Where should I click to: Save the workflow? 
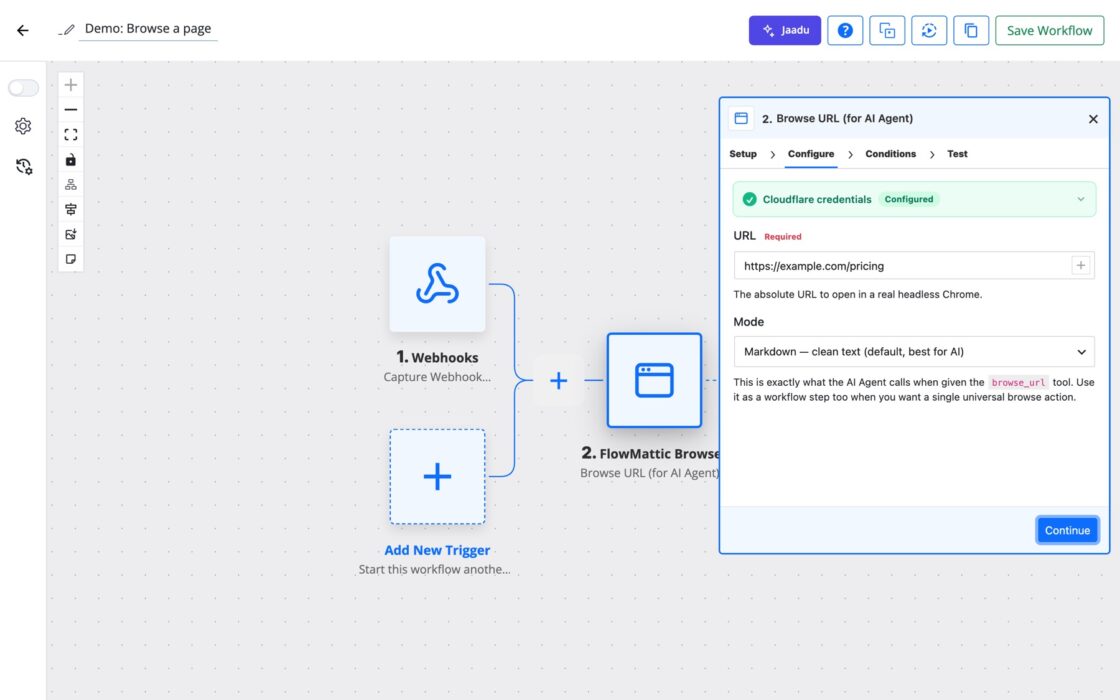tap(1049, 30)
